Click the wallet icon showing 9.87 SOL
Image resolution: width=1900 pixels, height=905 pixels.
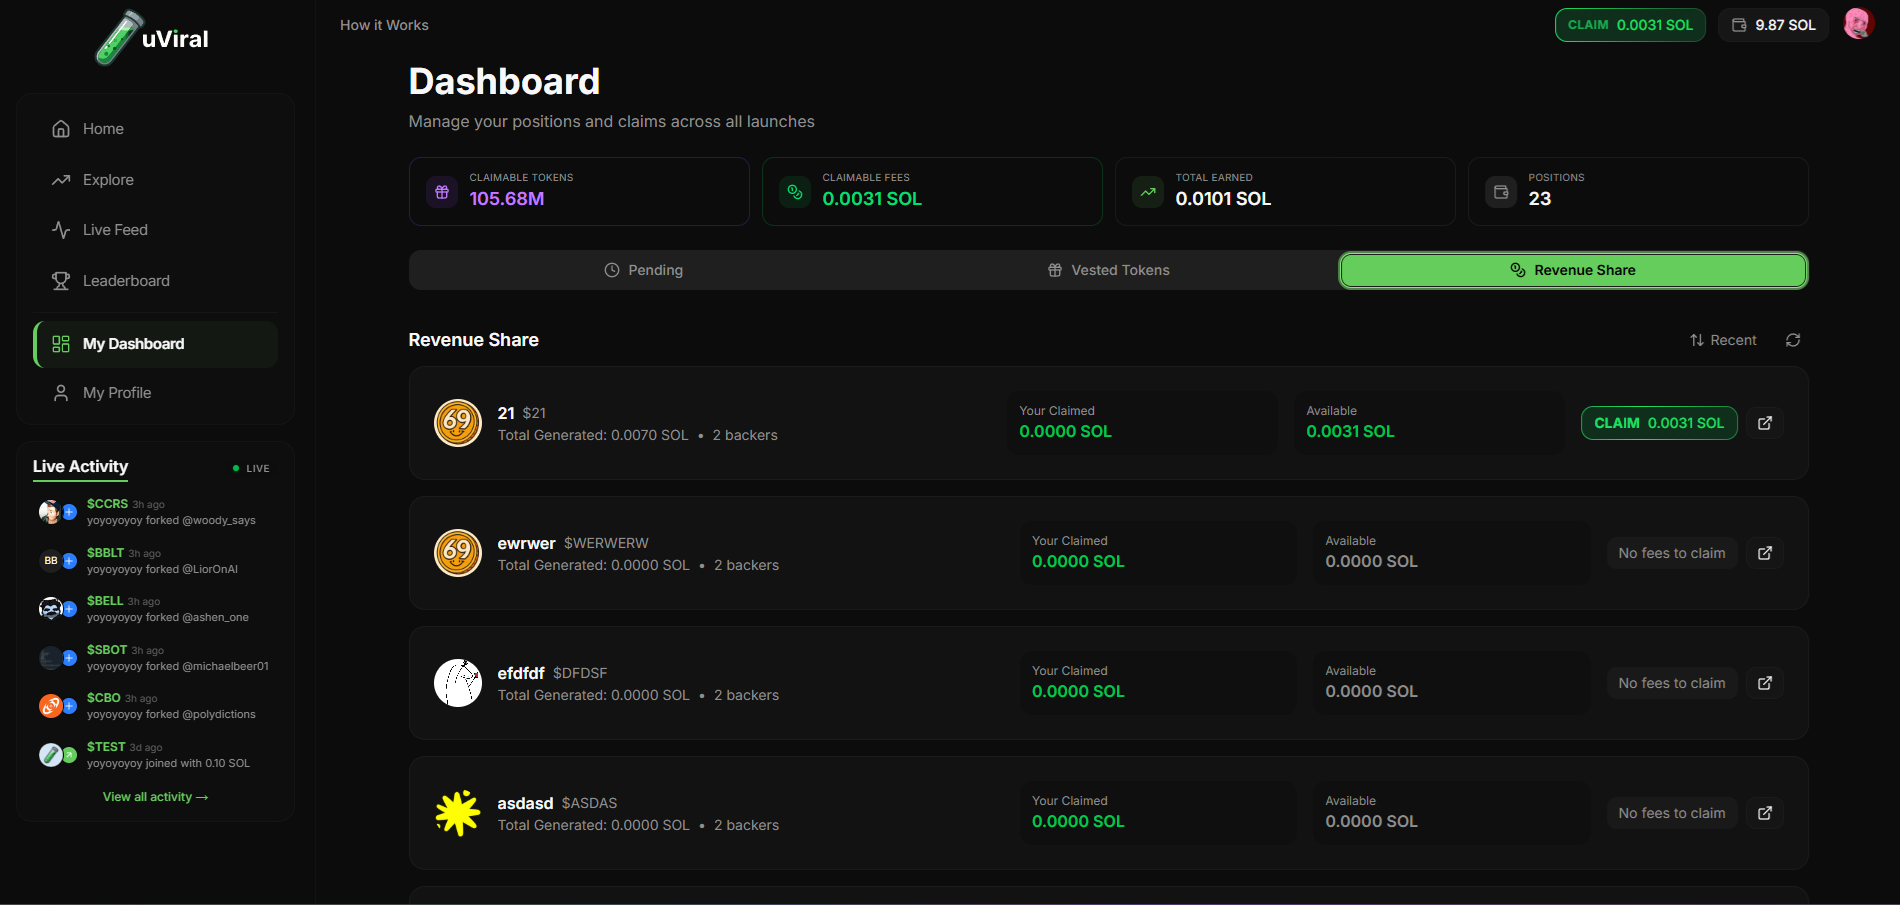(1739, 24)
